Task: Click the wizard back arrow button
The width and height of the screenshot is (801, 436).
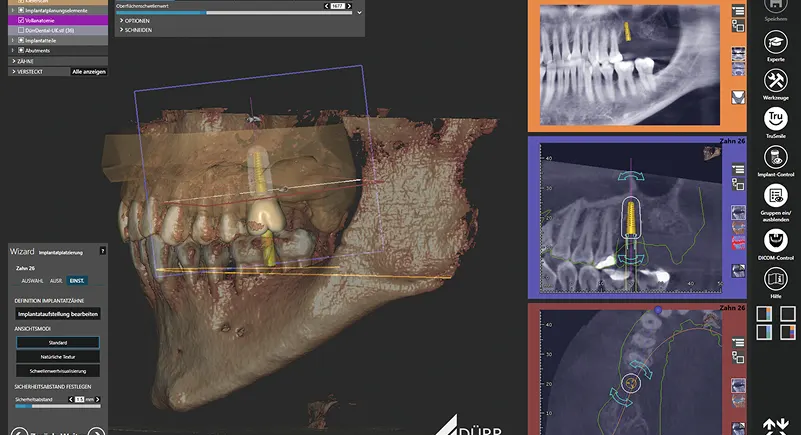Action: (x=19, y=432)
